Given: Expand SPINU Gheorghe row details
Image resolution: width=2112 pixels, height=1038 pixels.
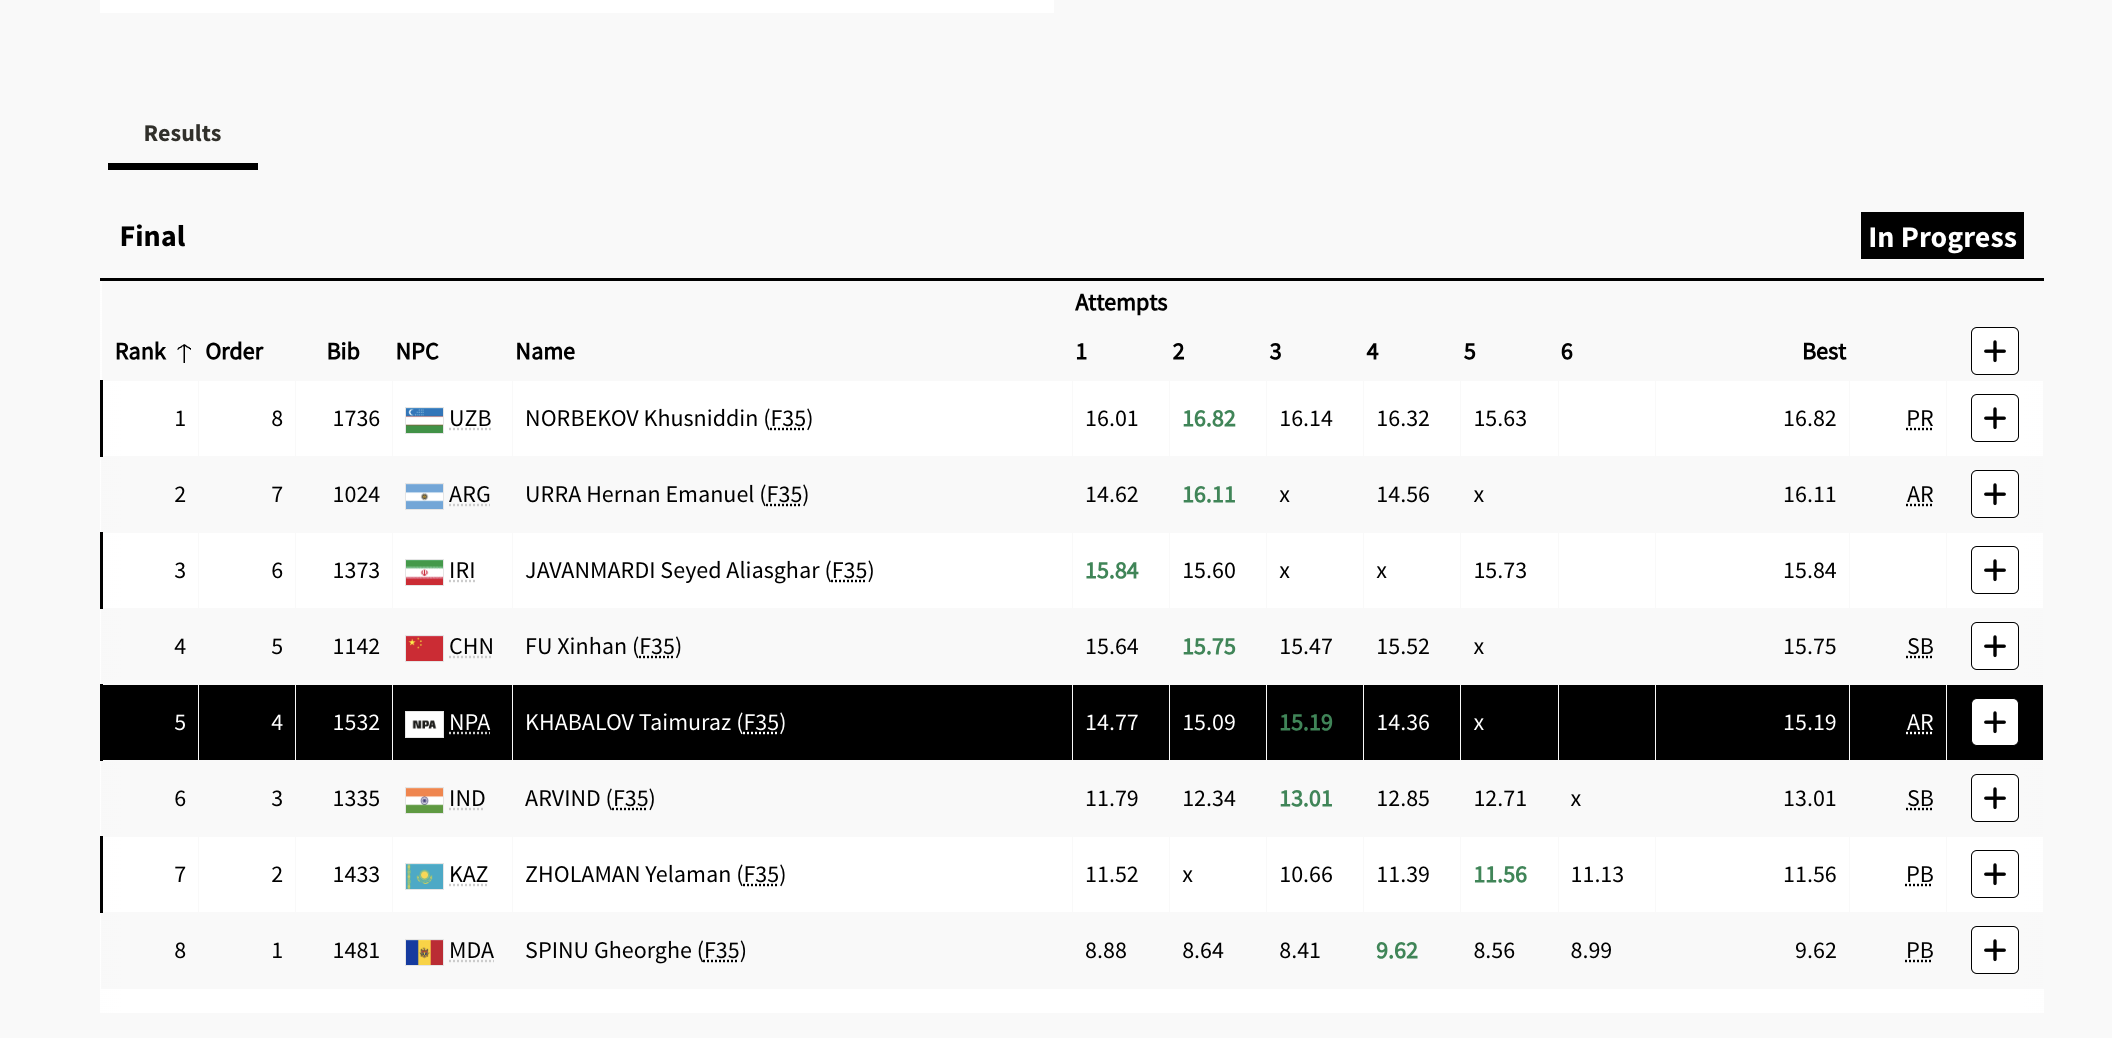Looking at the screenshot, I should [x=1994, y=950].
